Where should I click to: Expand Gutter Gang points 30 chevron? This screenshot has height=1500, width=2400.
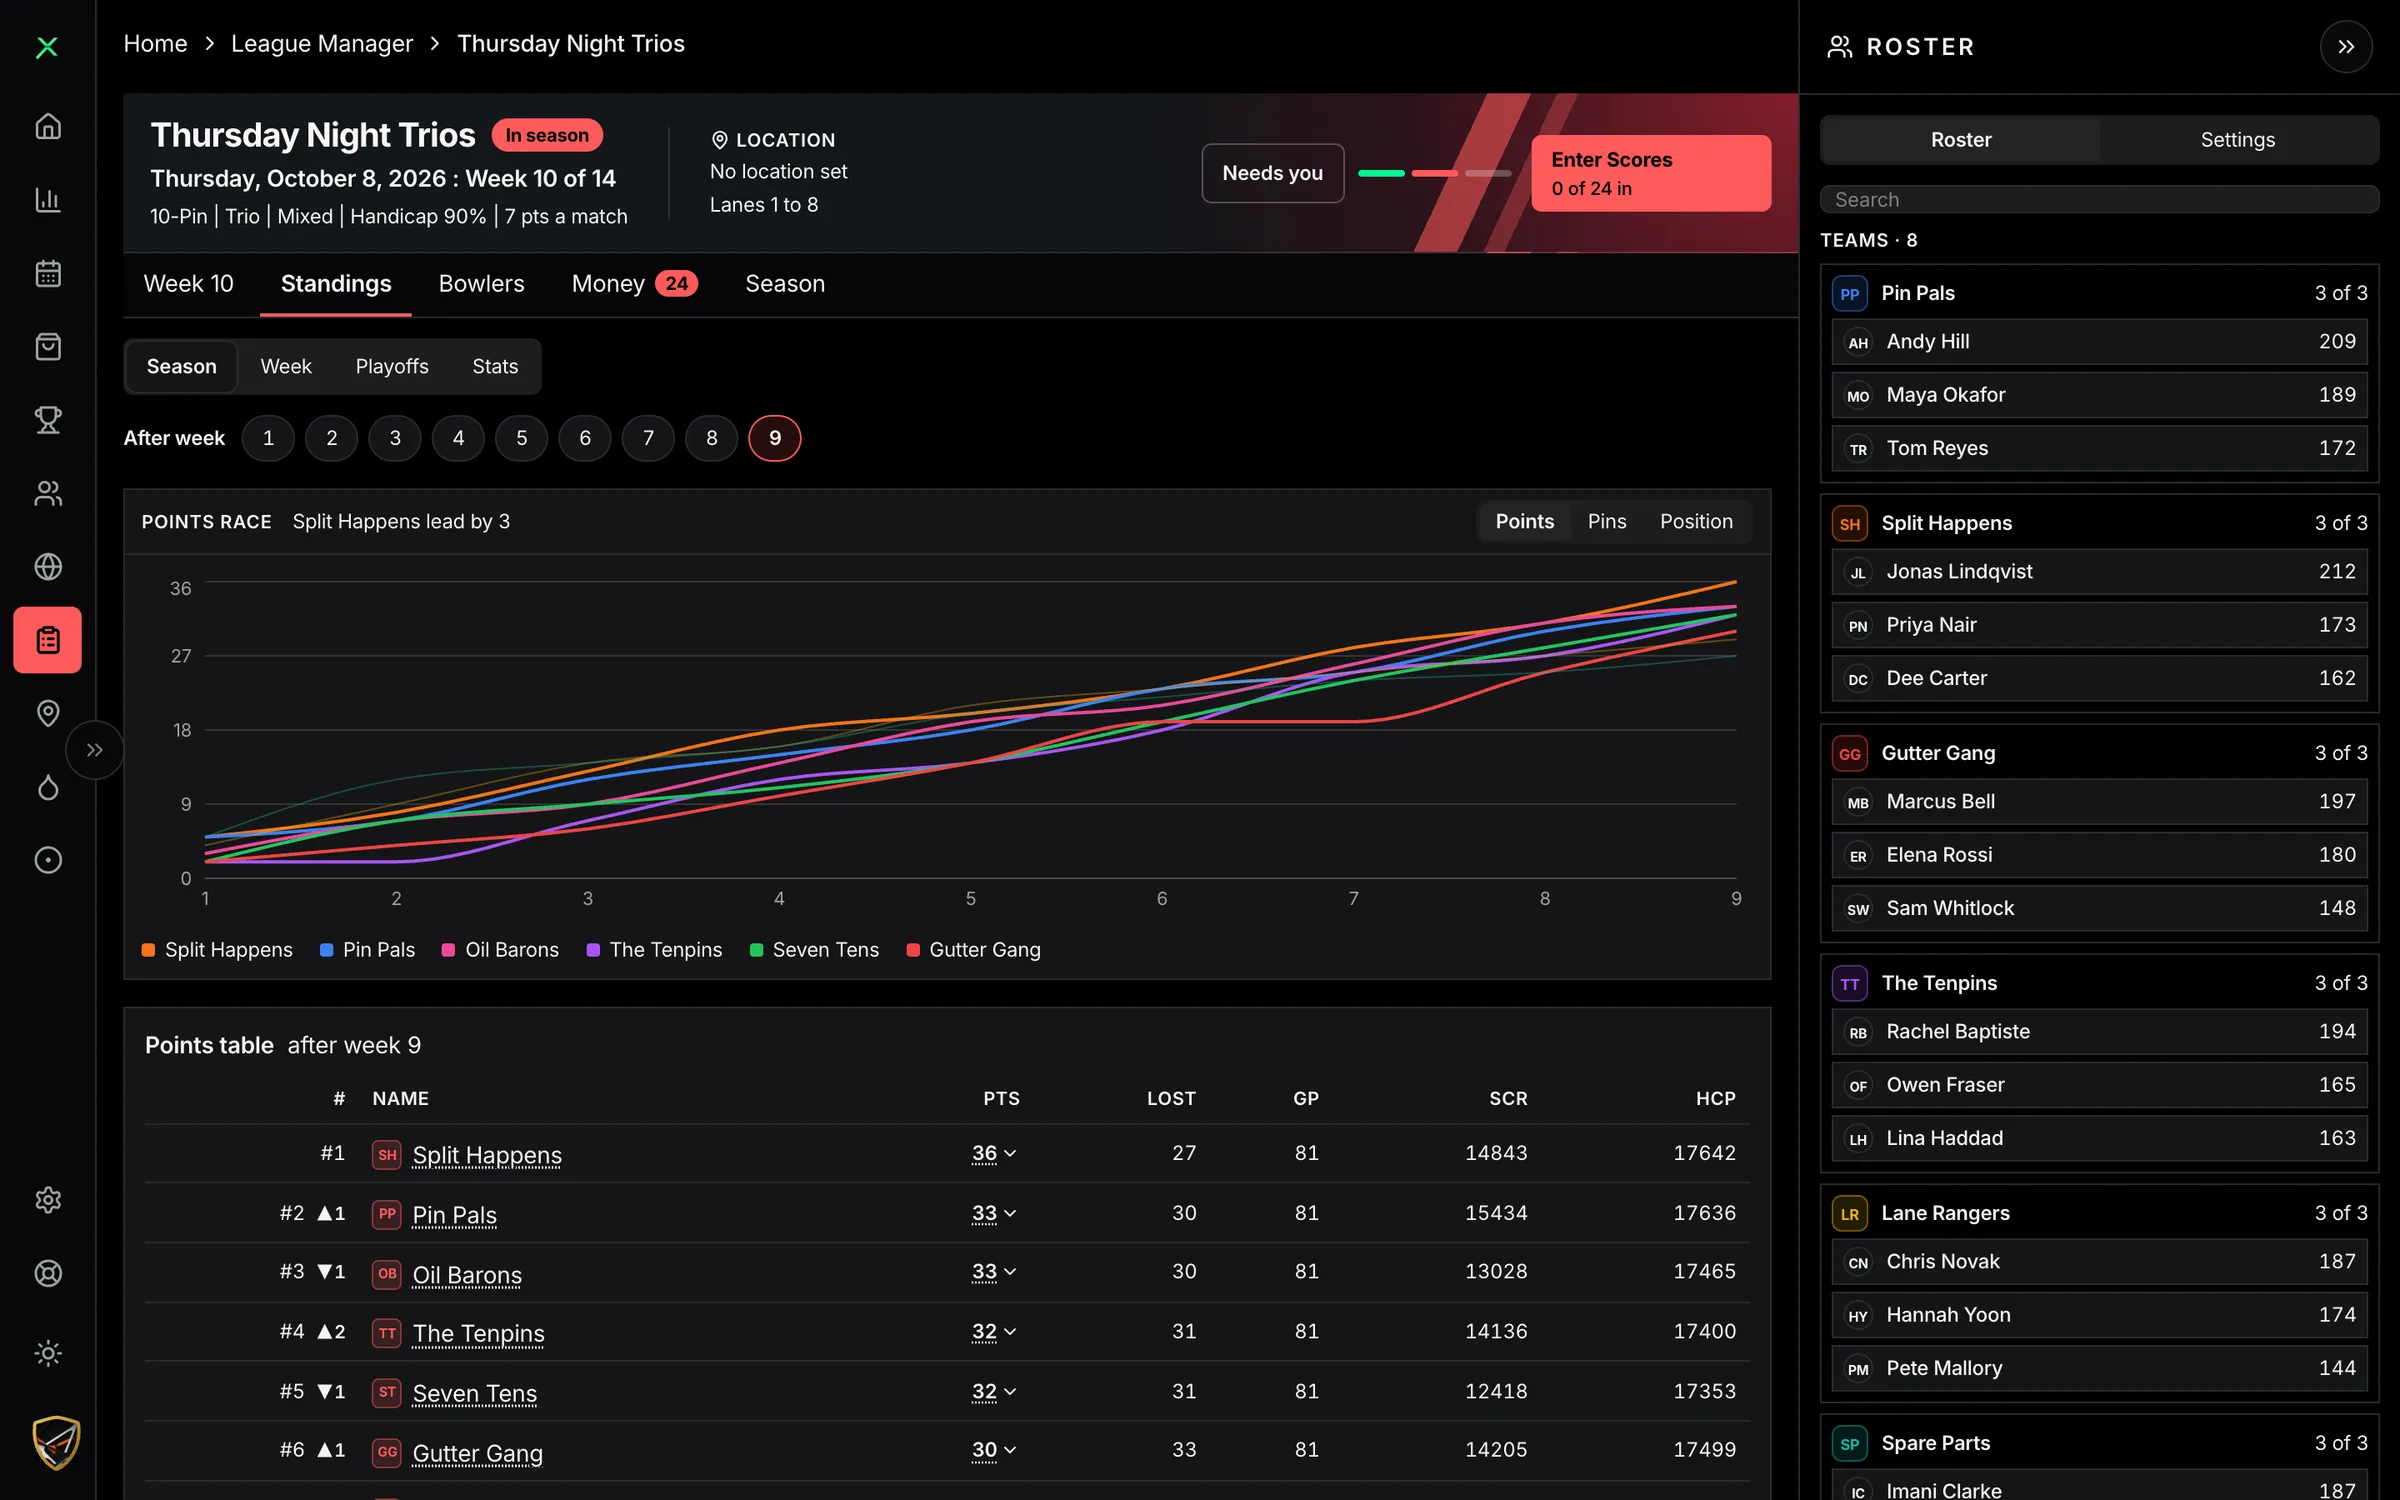click(1010, 1450)
